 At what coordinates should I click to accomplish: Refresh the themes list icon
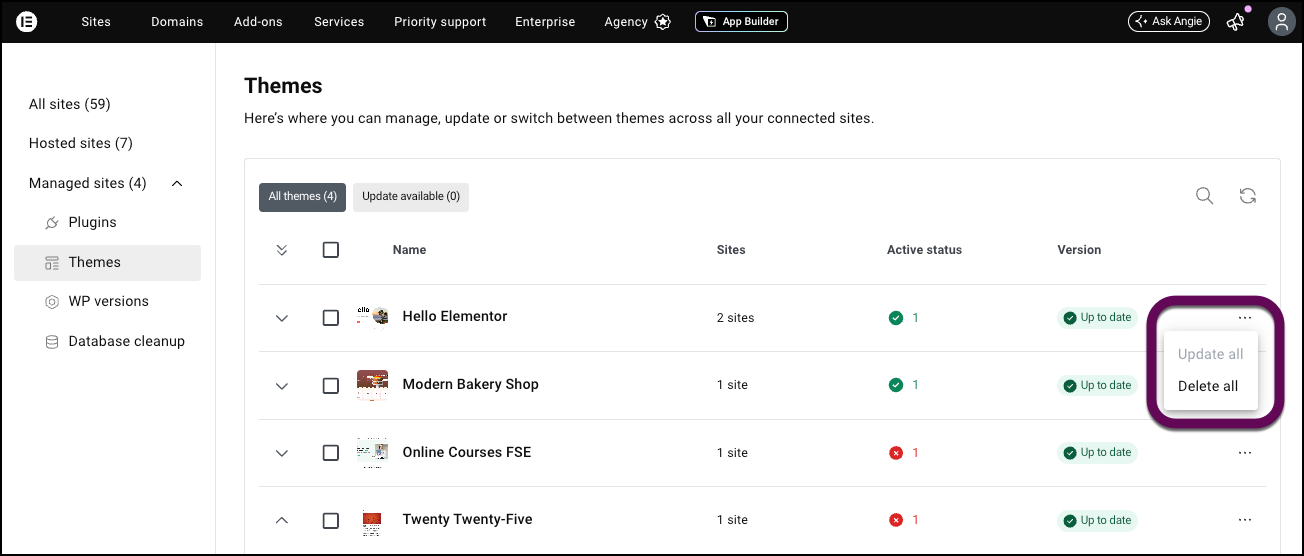(x=1248, y=196)
